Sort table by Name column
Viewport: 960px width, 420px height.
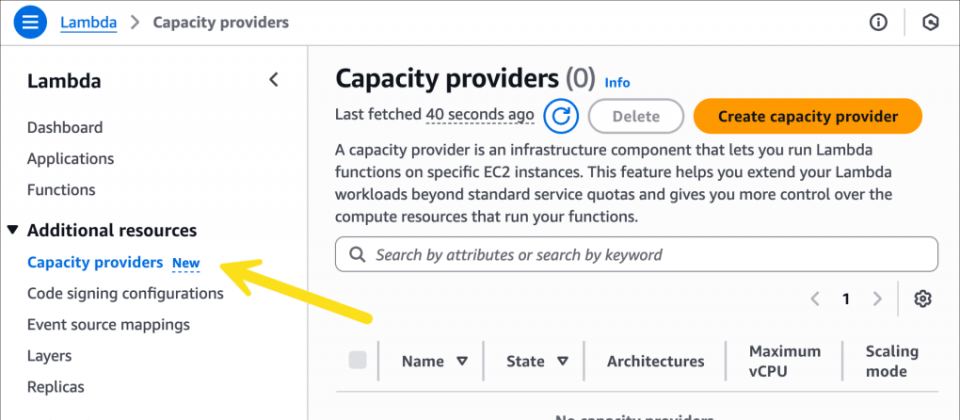tap(461, 361)
